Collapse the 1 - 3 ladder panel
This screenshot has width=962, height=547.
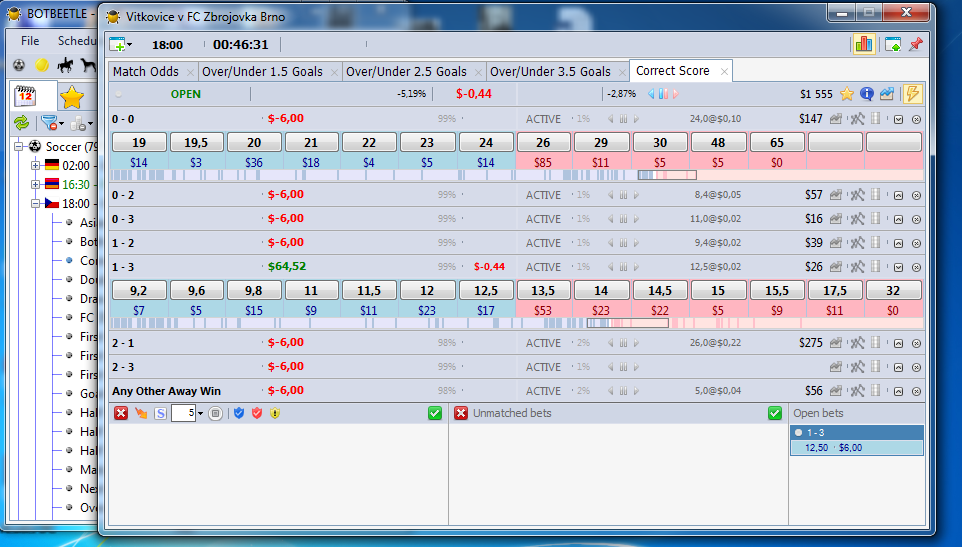click(x=898, y=267)
